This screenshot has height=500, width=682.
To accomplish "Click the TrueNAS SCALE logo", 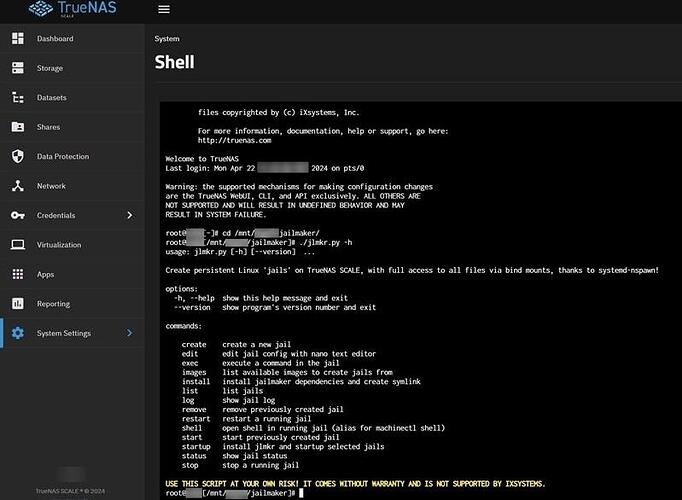I will click(71, 10).
